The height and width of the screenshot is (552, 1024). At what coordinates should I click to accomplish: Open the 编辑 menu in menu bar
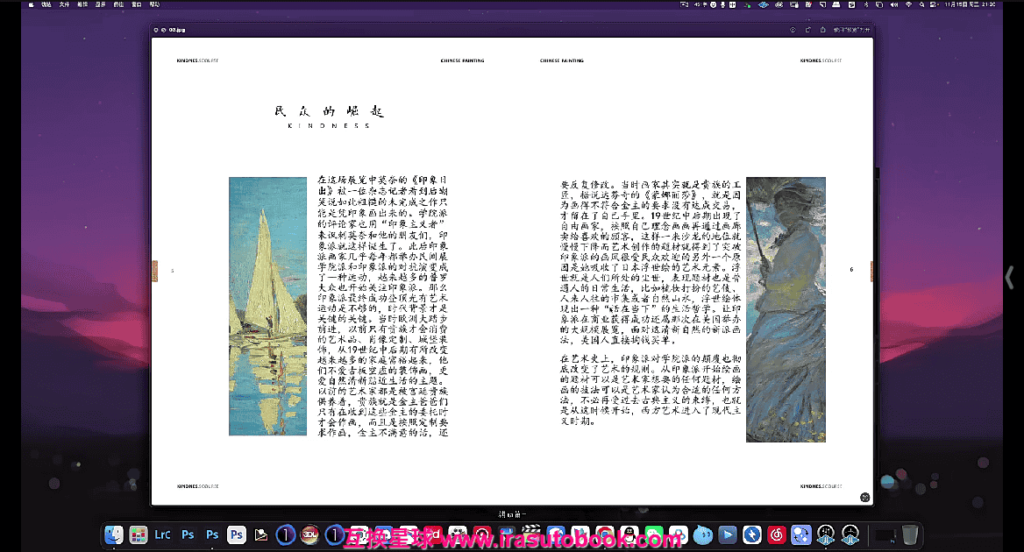coord(82,4)
